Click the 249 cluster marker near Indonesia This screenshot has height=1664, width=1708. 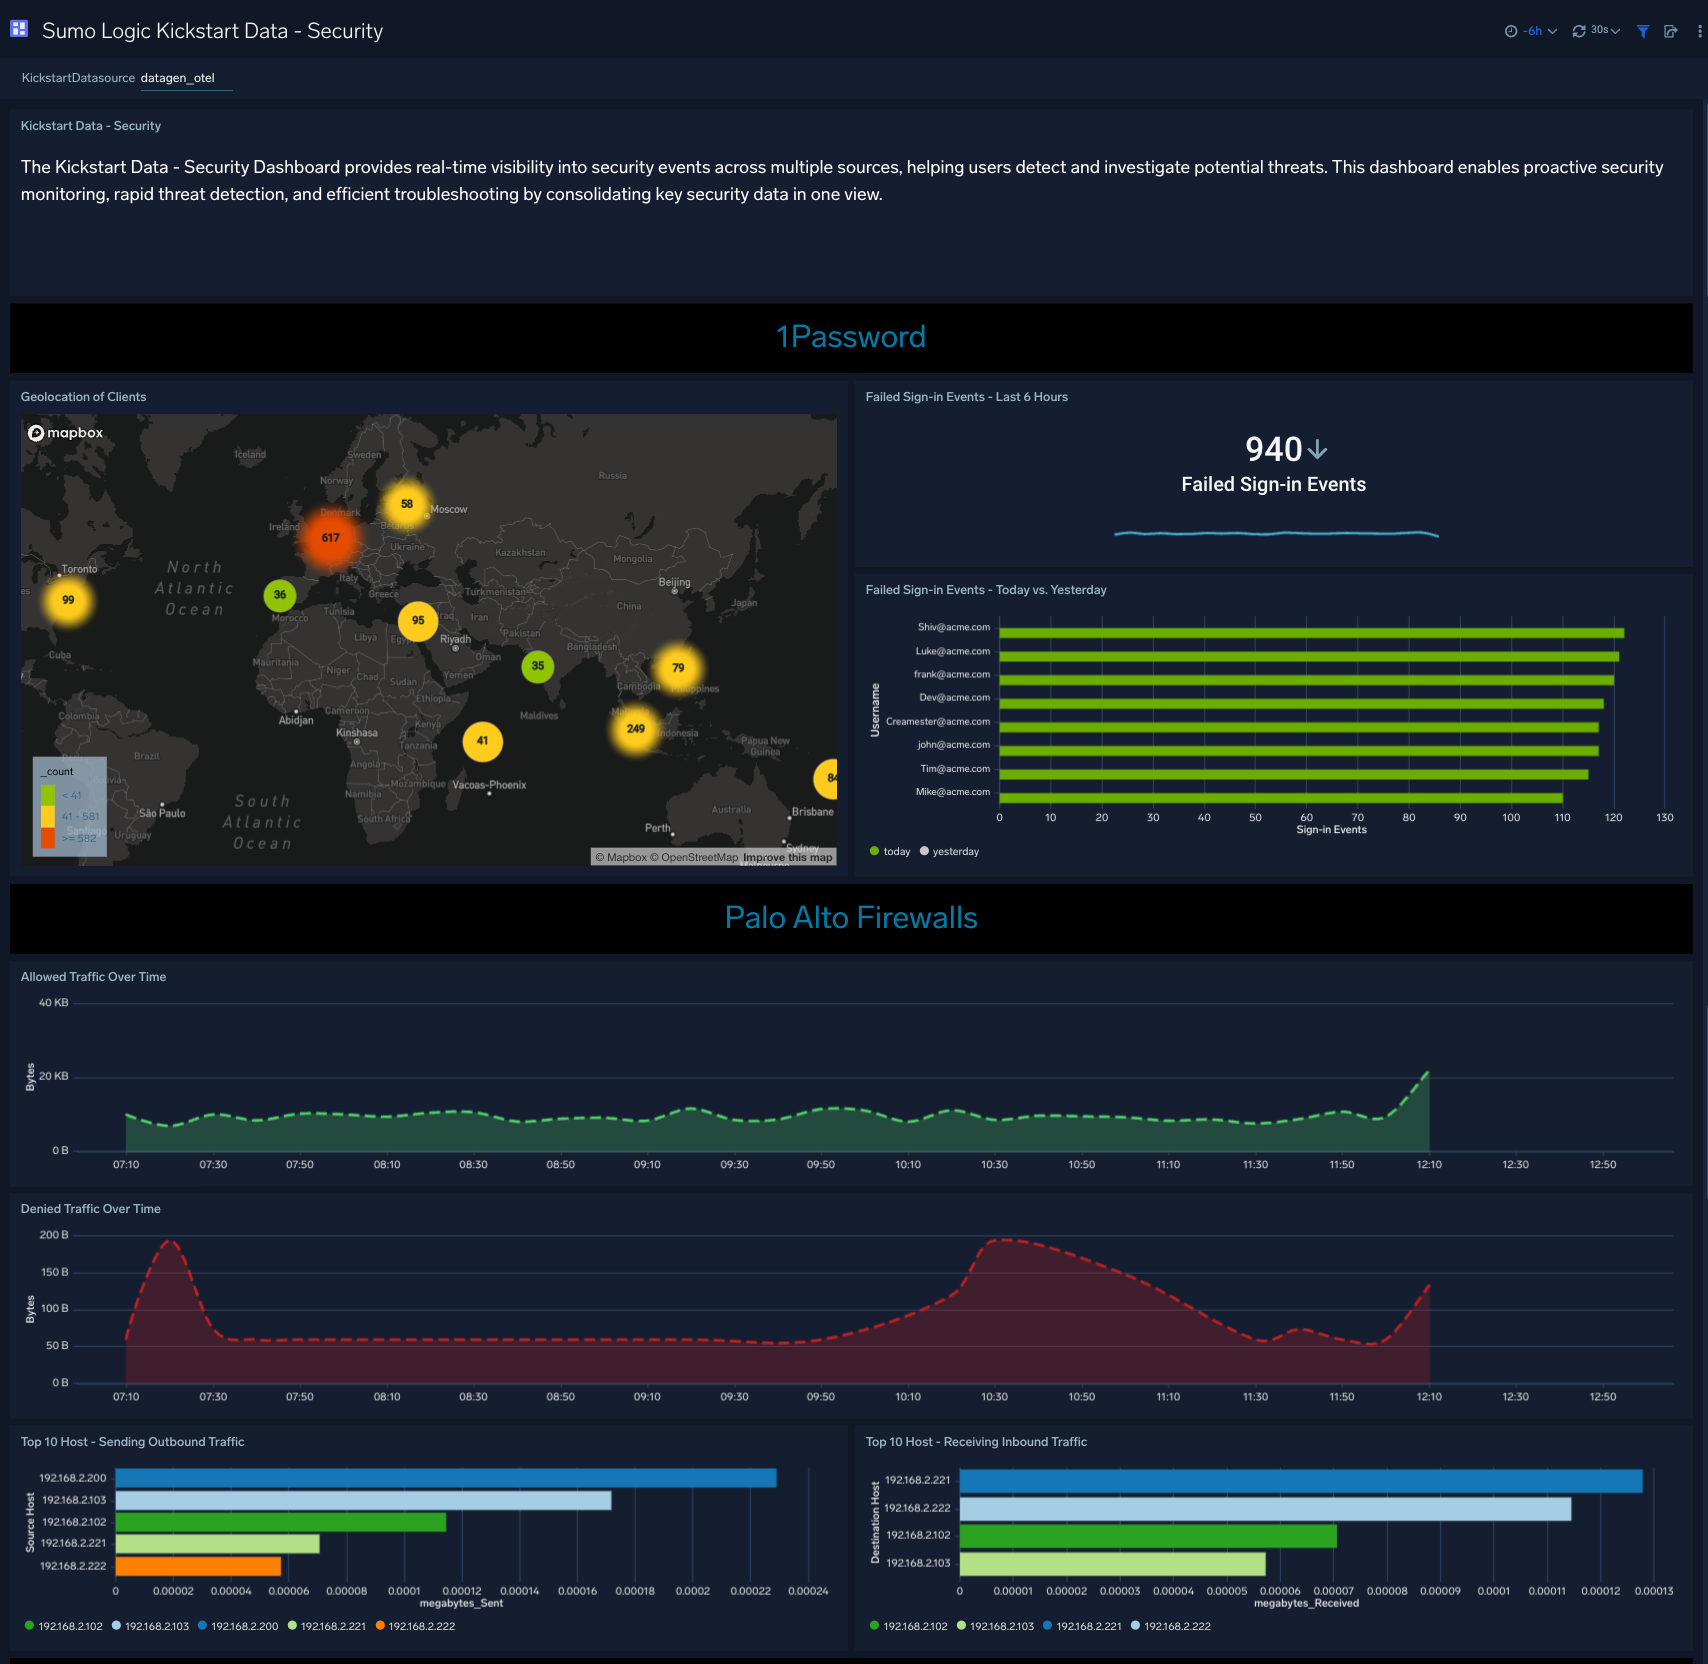[x=635, y=729]
